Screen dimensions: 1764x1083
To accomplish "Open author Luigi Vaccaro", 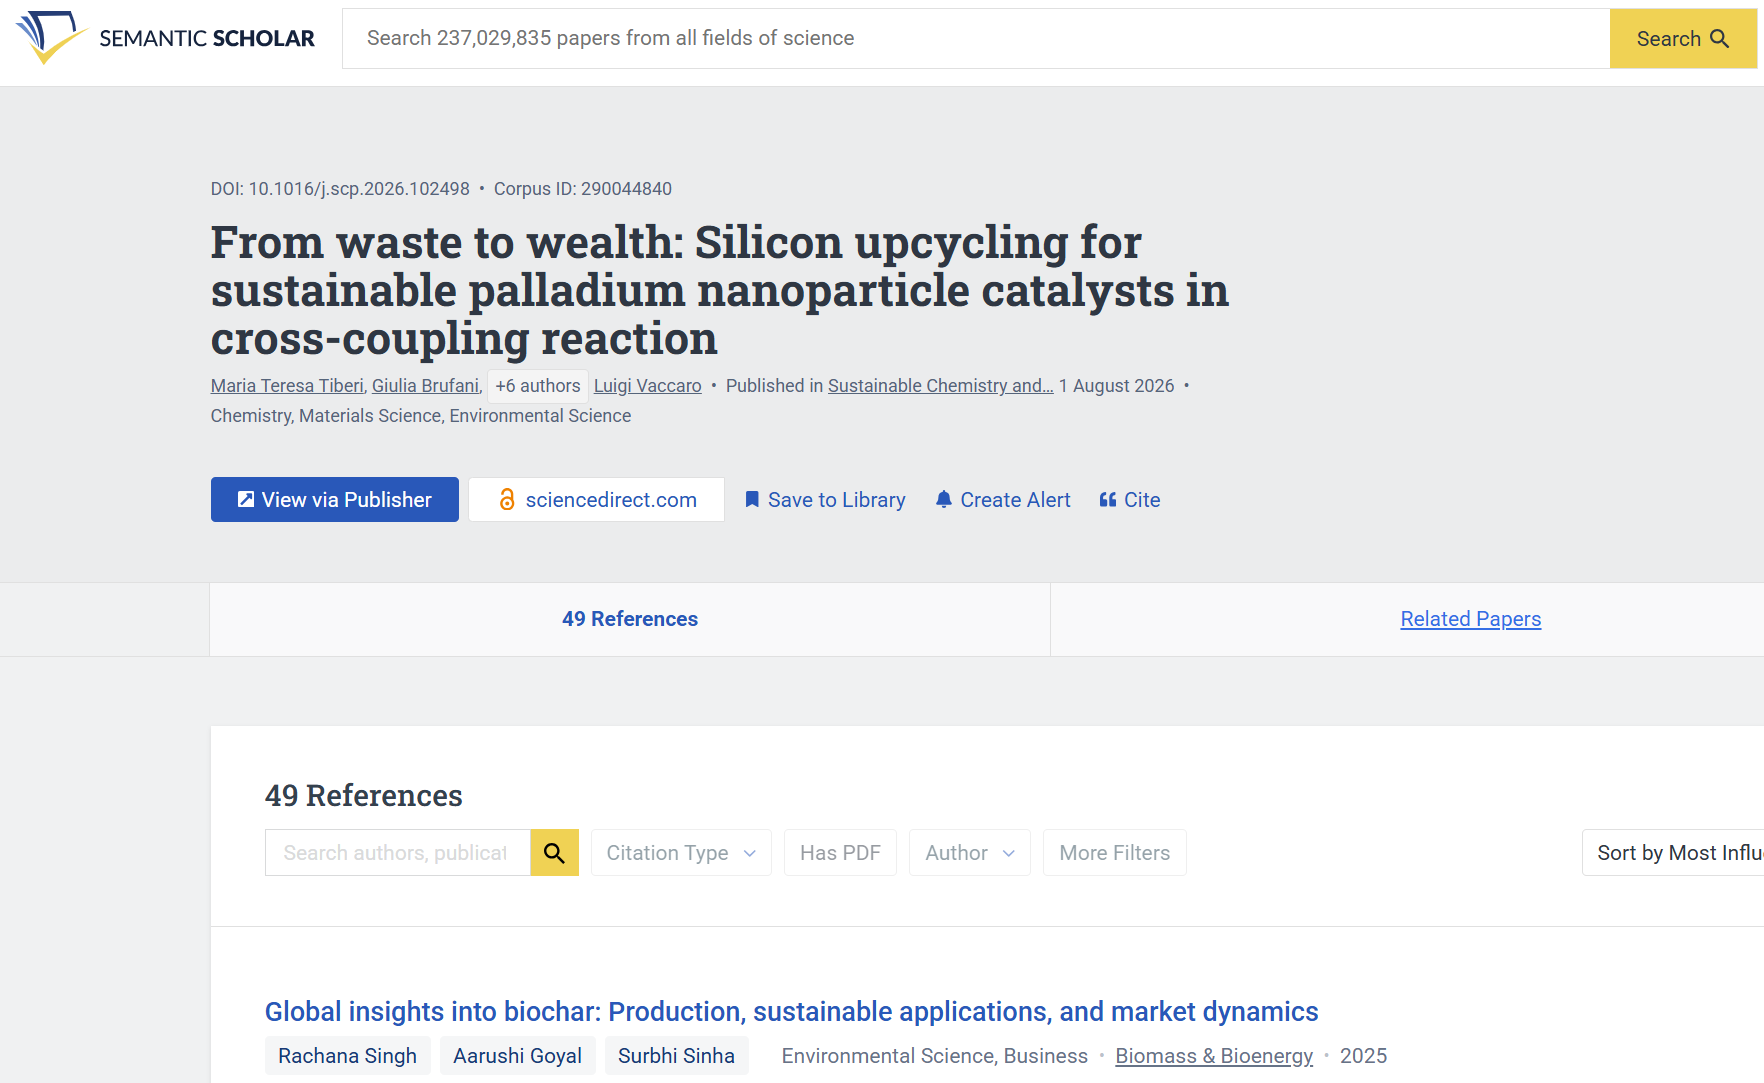I will (648, 386).
